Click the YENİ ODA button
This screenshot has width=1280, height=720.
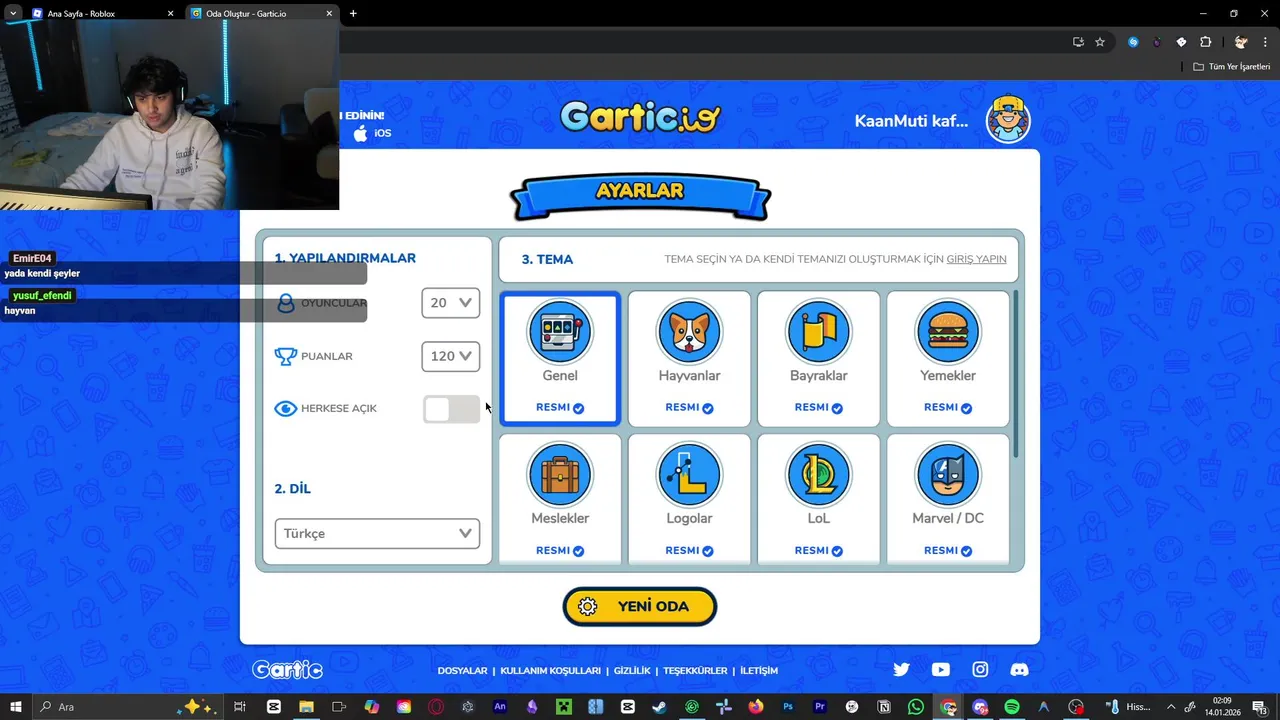640,606
